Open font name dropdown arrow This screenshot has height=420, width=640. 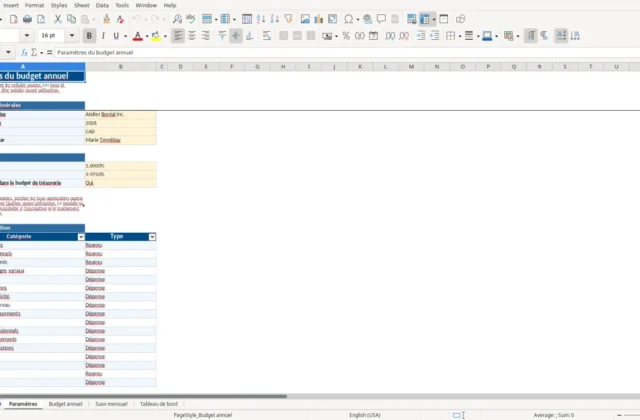[x=27, y=36]
